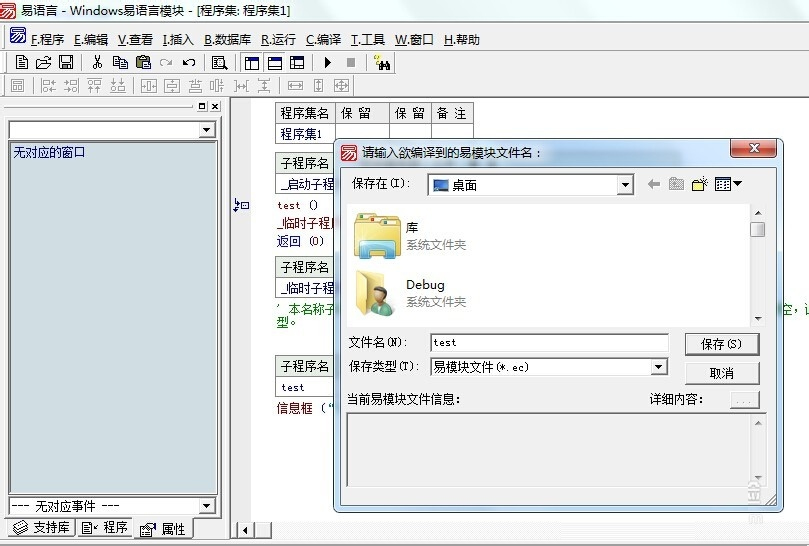Toggle the combined panels layout icon
Screen dimensions: 809x546
click(x=297, y=63)
